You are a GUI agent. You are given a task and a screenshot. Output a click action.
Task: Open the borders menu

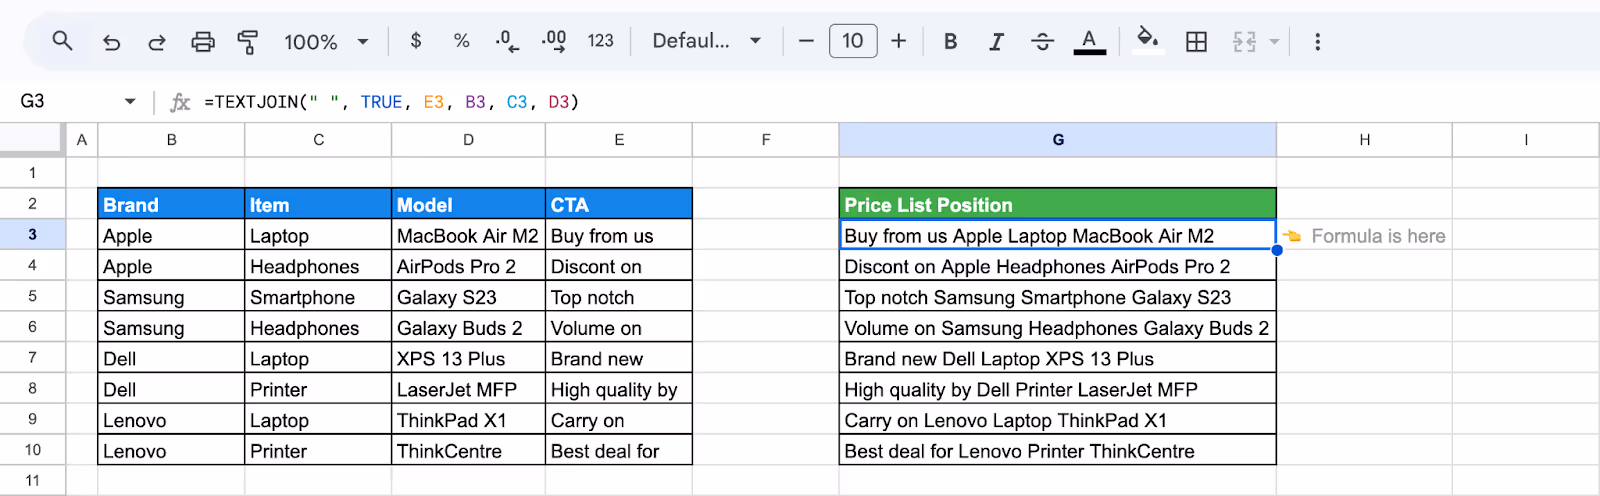[x=1196, y=42]
